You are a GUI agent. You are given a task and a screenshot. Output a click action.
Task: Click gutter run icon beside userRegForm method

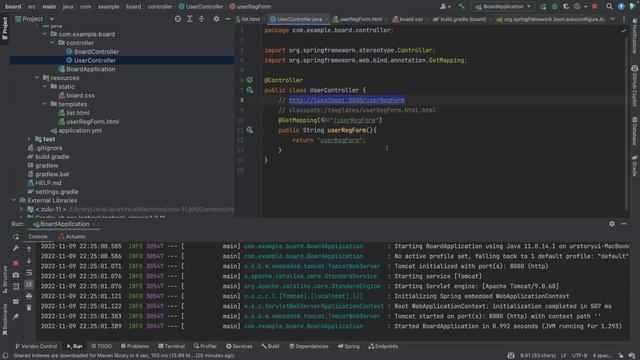(x=250, y=130)
